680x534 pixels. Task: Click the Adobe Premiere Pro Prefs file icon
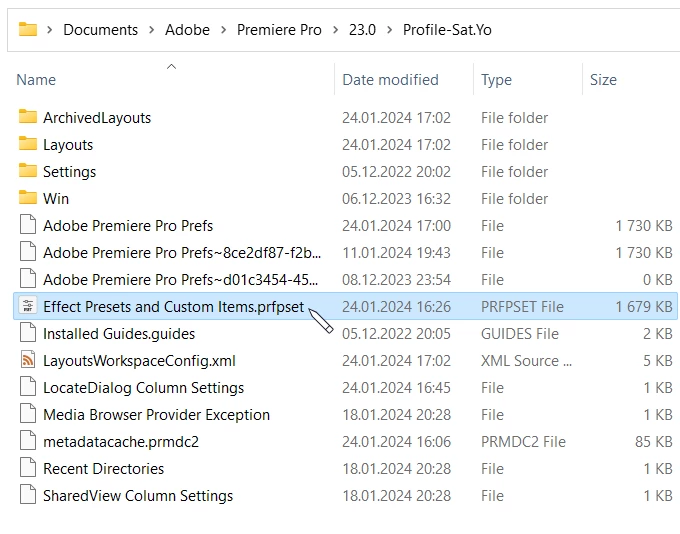click(x=28, y=225)
